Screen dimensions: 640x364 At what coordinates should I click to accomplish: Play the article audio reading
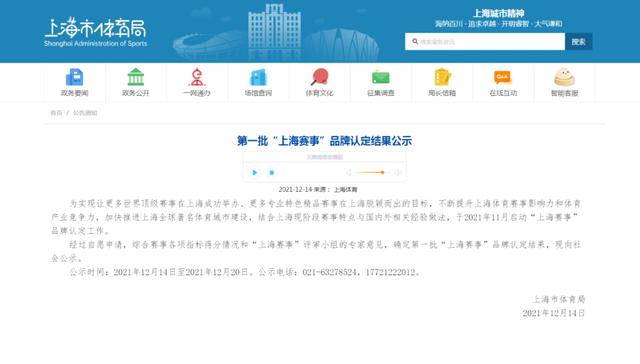pyautogui.click(x=255, y=173)
